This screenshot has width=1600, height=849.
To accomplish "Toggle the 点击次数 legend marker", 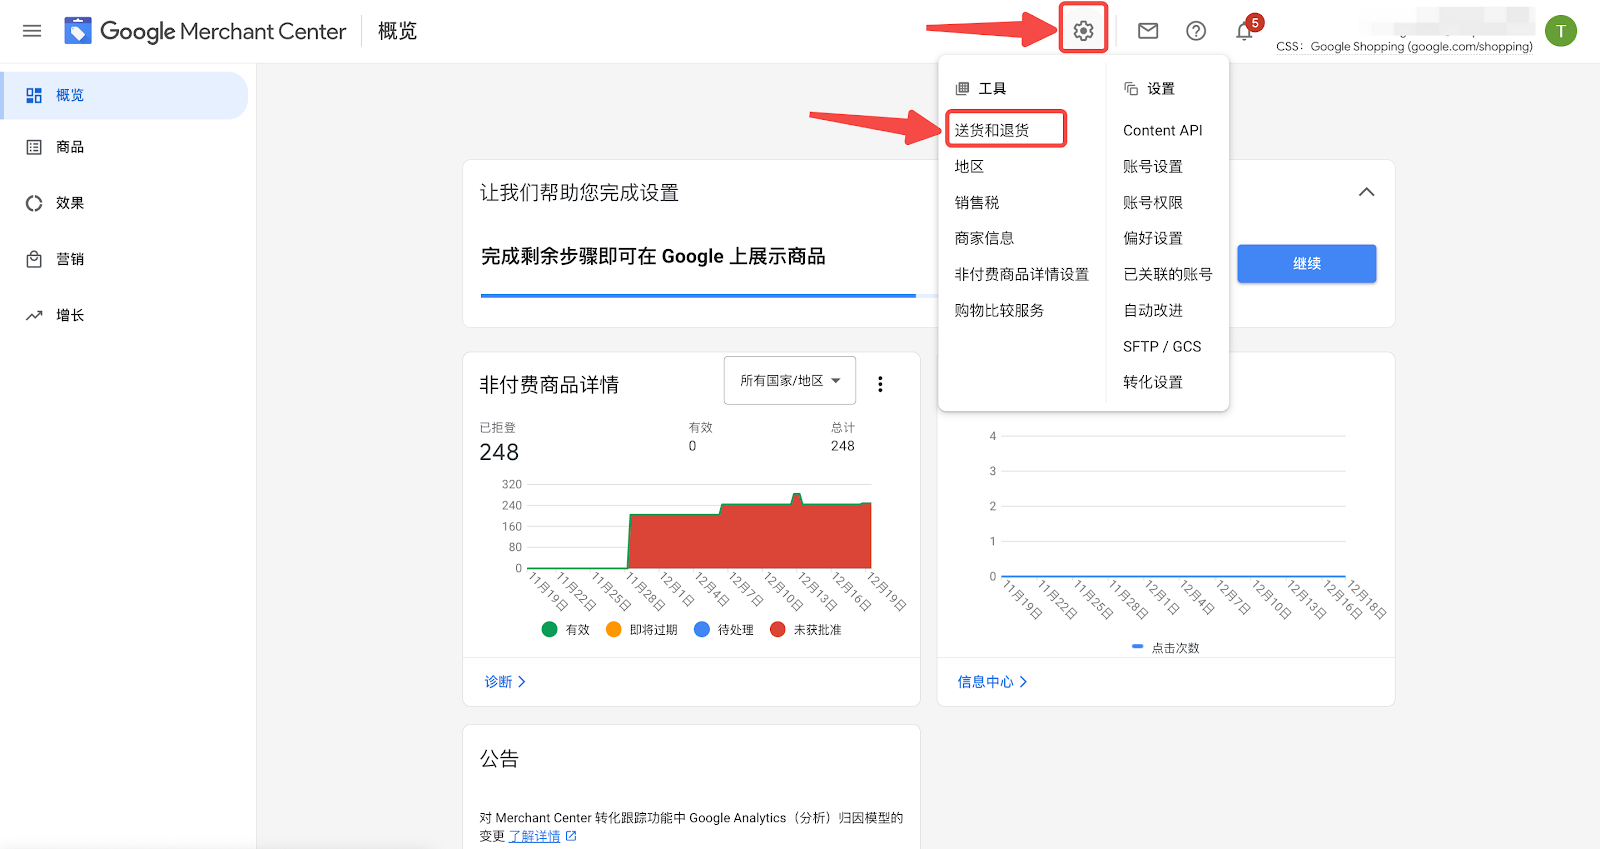I will point(1137,647).
